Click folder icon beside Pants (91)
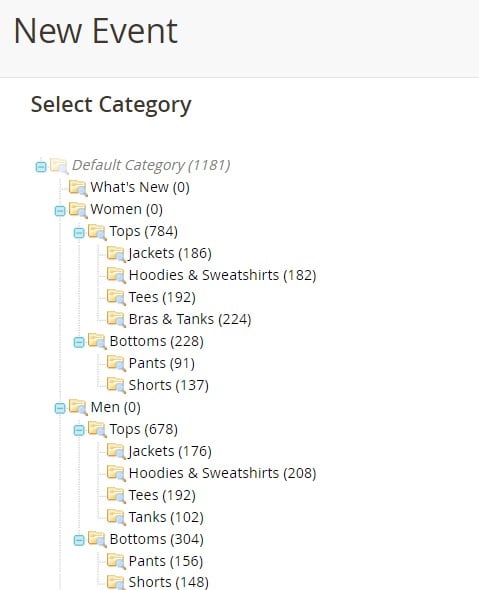 116,363
